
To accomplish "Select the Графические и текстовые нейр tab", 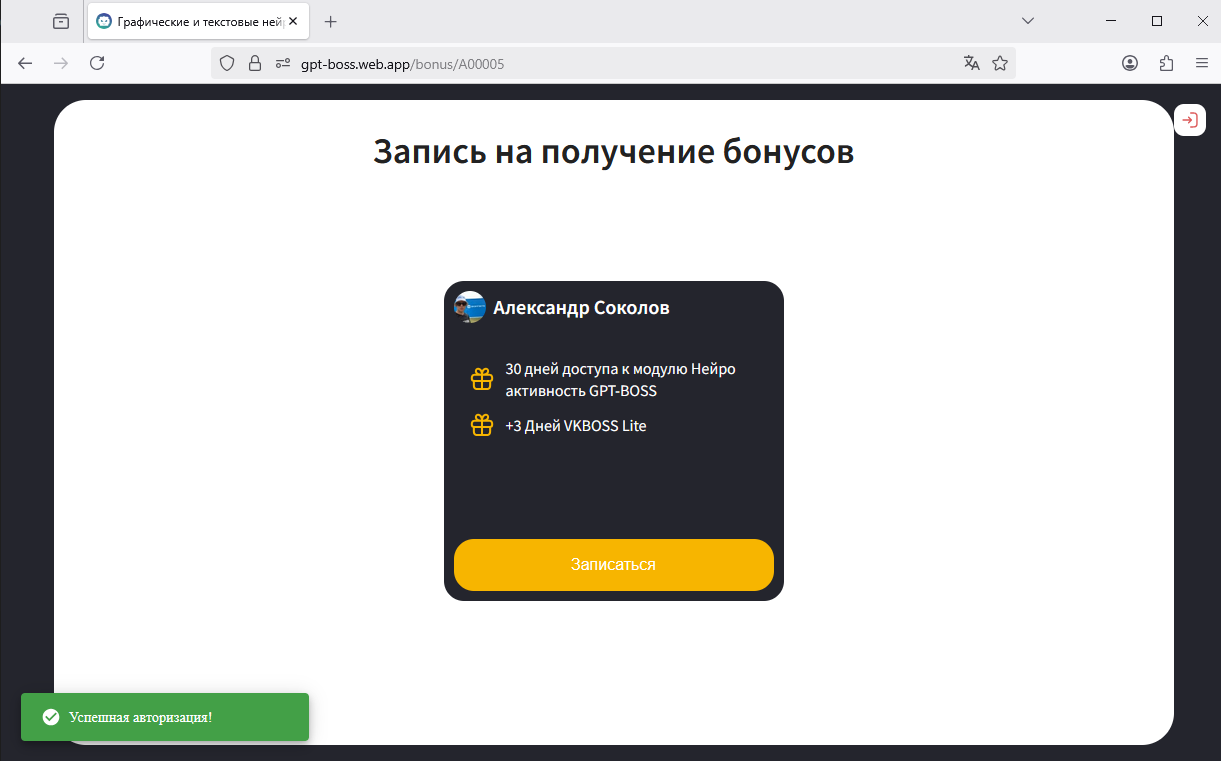I will [199, 21].
